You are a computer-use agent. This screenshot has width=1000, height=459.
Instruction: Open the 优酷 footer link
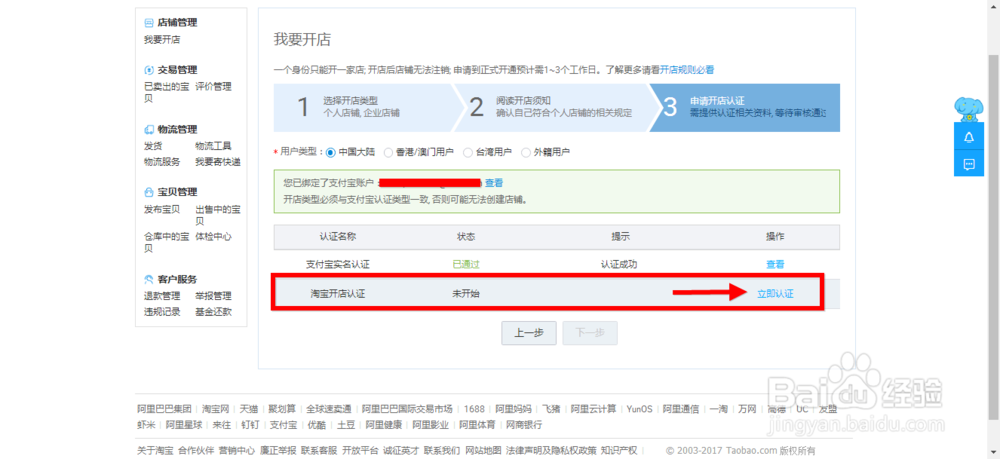316,425
